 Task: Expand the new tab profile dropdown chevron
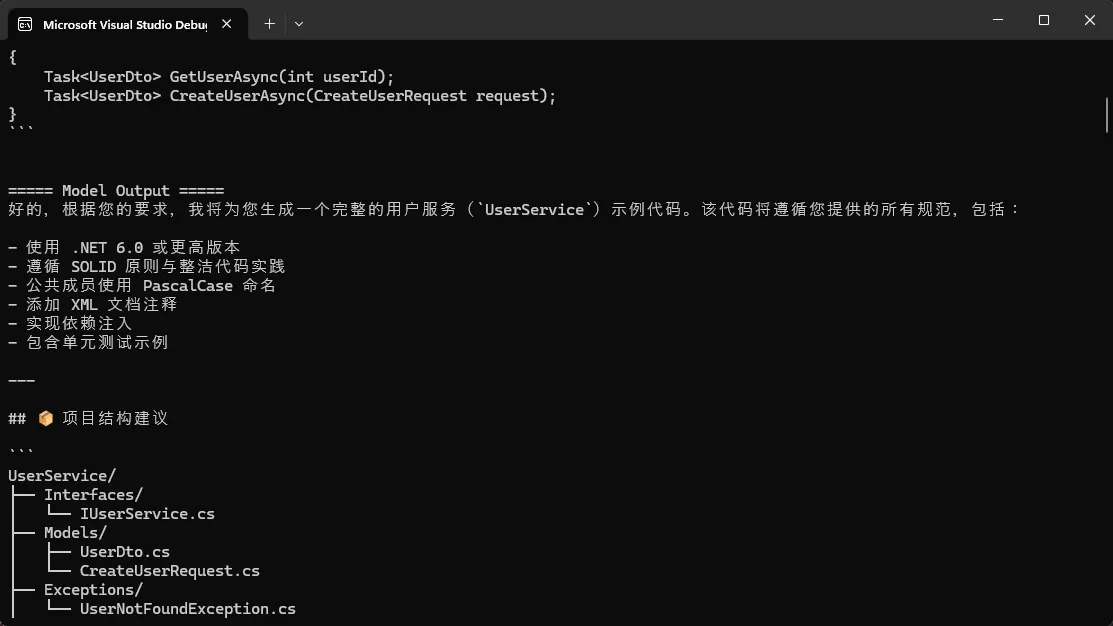tap(299, 24)
